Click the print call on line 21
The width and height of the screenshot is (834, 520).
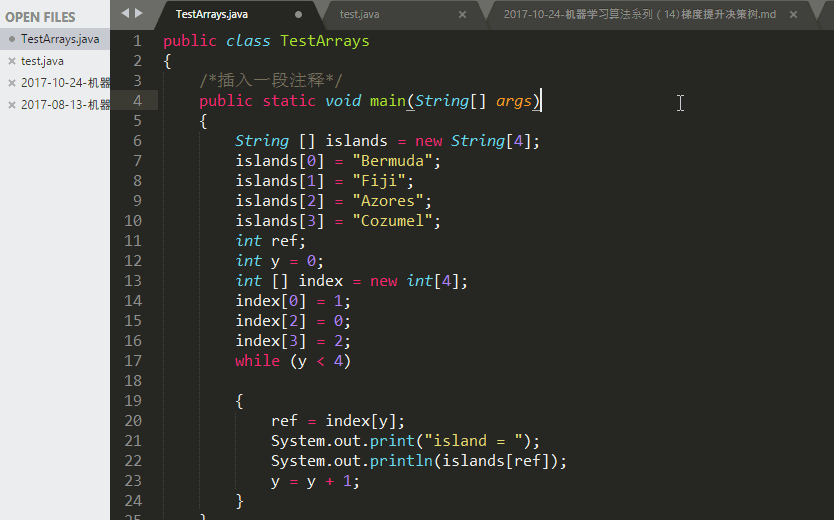[x=405, y=441]
